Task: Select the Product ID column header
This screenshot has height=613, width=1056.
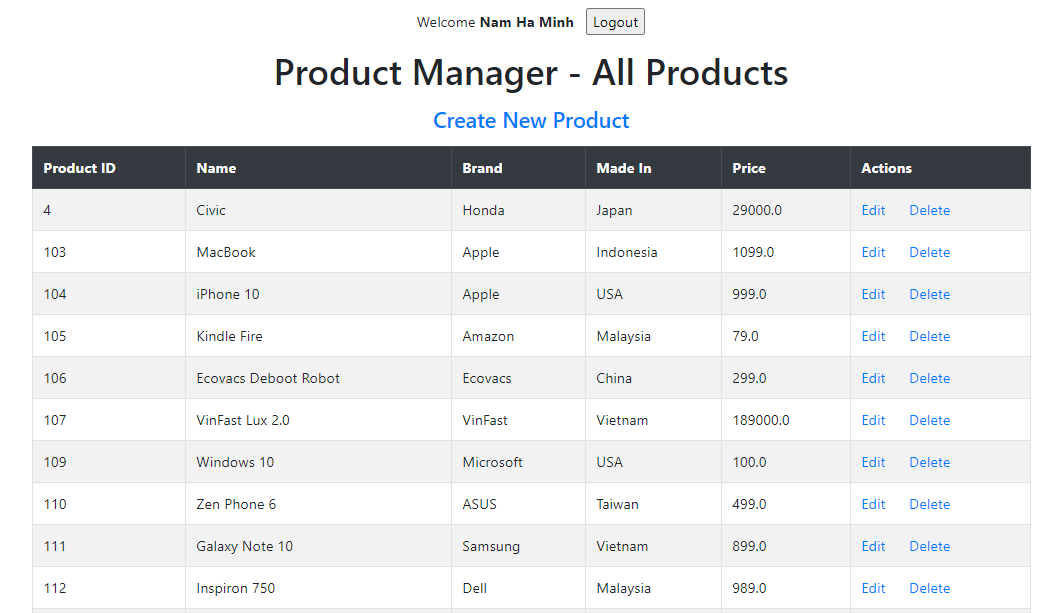Action: pyautogui.click(x=108, y=168)
